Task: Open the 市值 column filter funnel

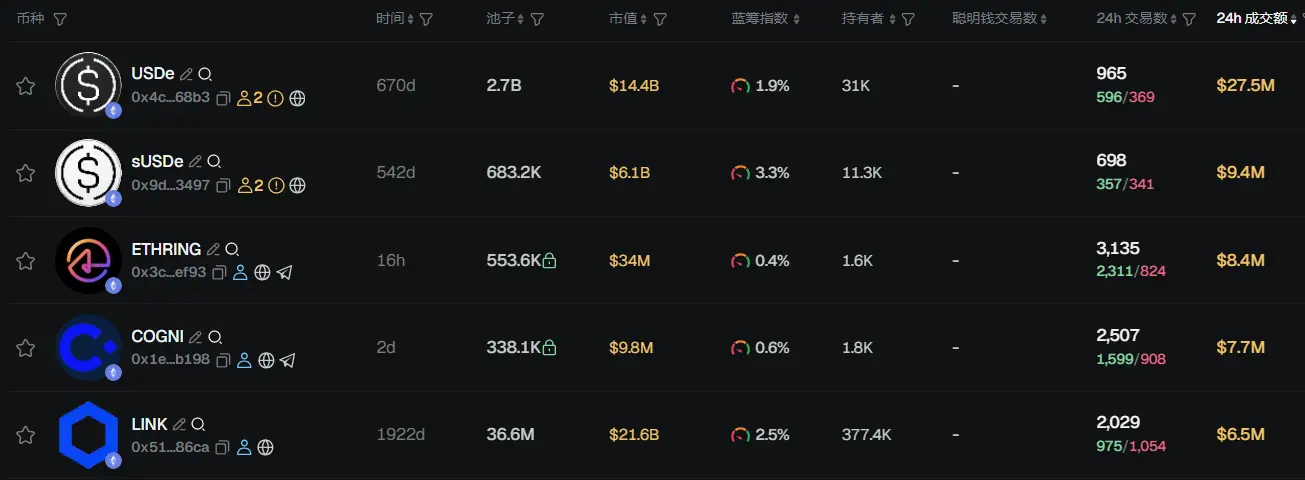Action: pyautogui.click(x=660, y=19)
